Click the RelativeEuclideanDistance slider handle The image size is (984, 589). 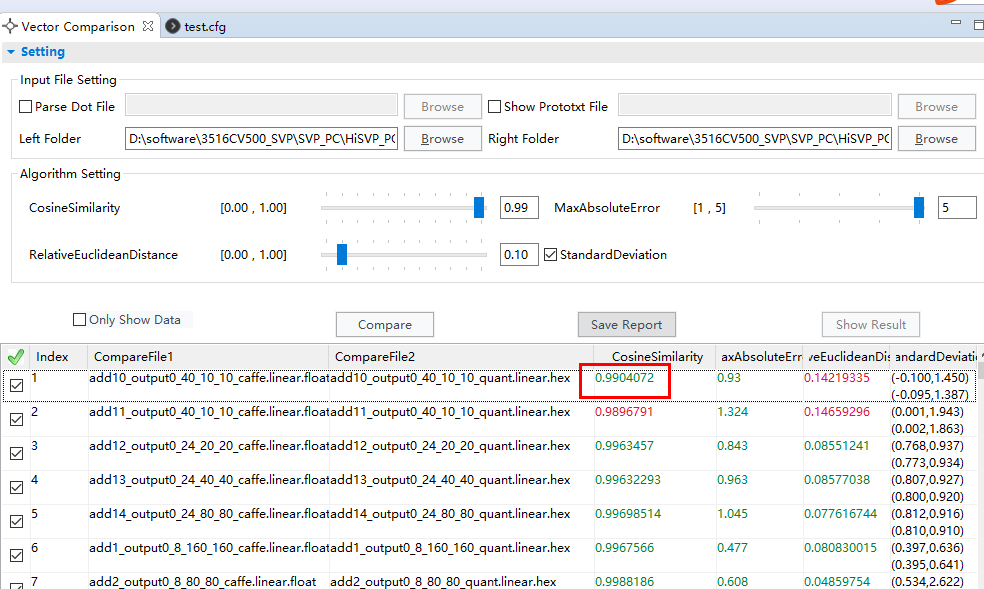coord(342,254)
